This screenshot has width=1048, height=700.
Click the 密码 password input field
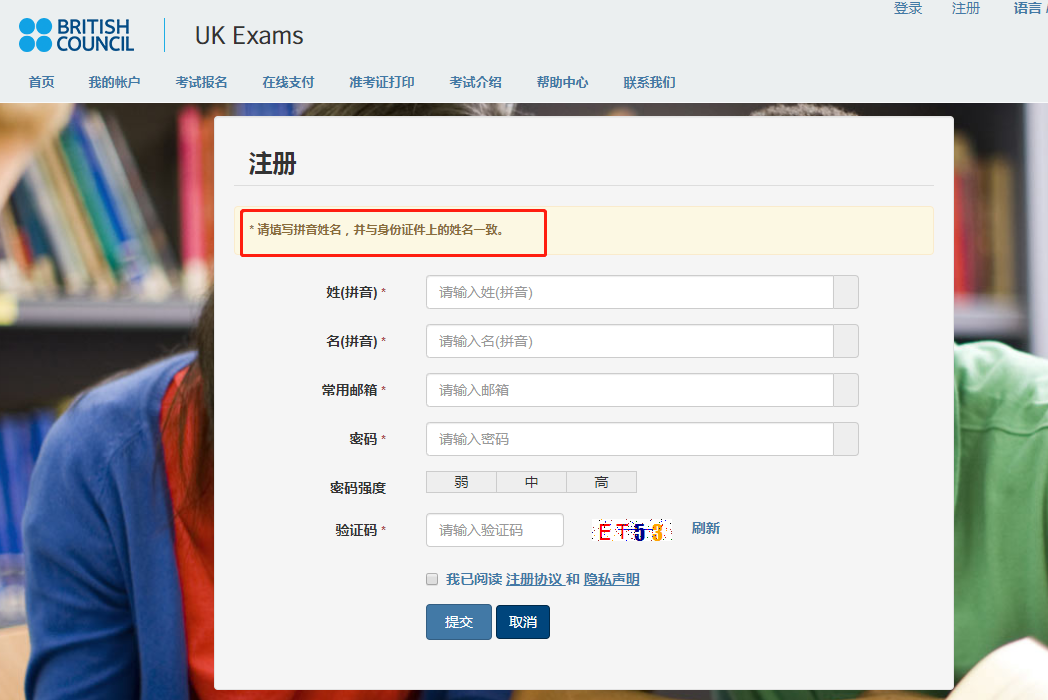(630, 439)
